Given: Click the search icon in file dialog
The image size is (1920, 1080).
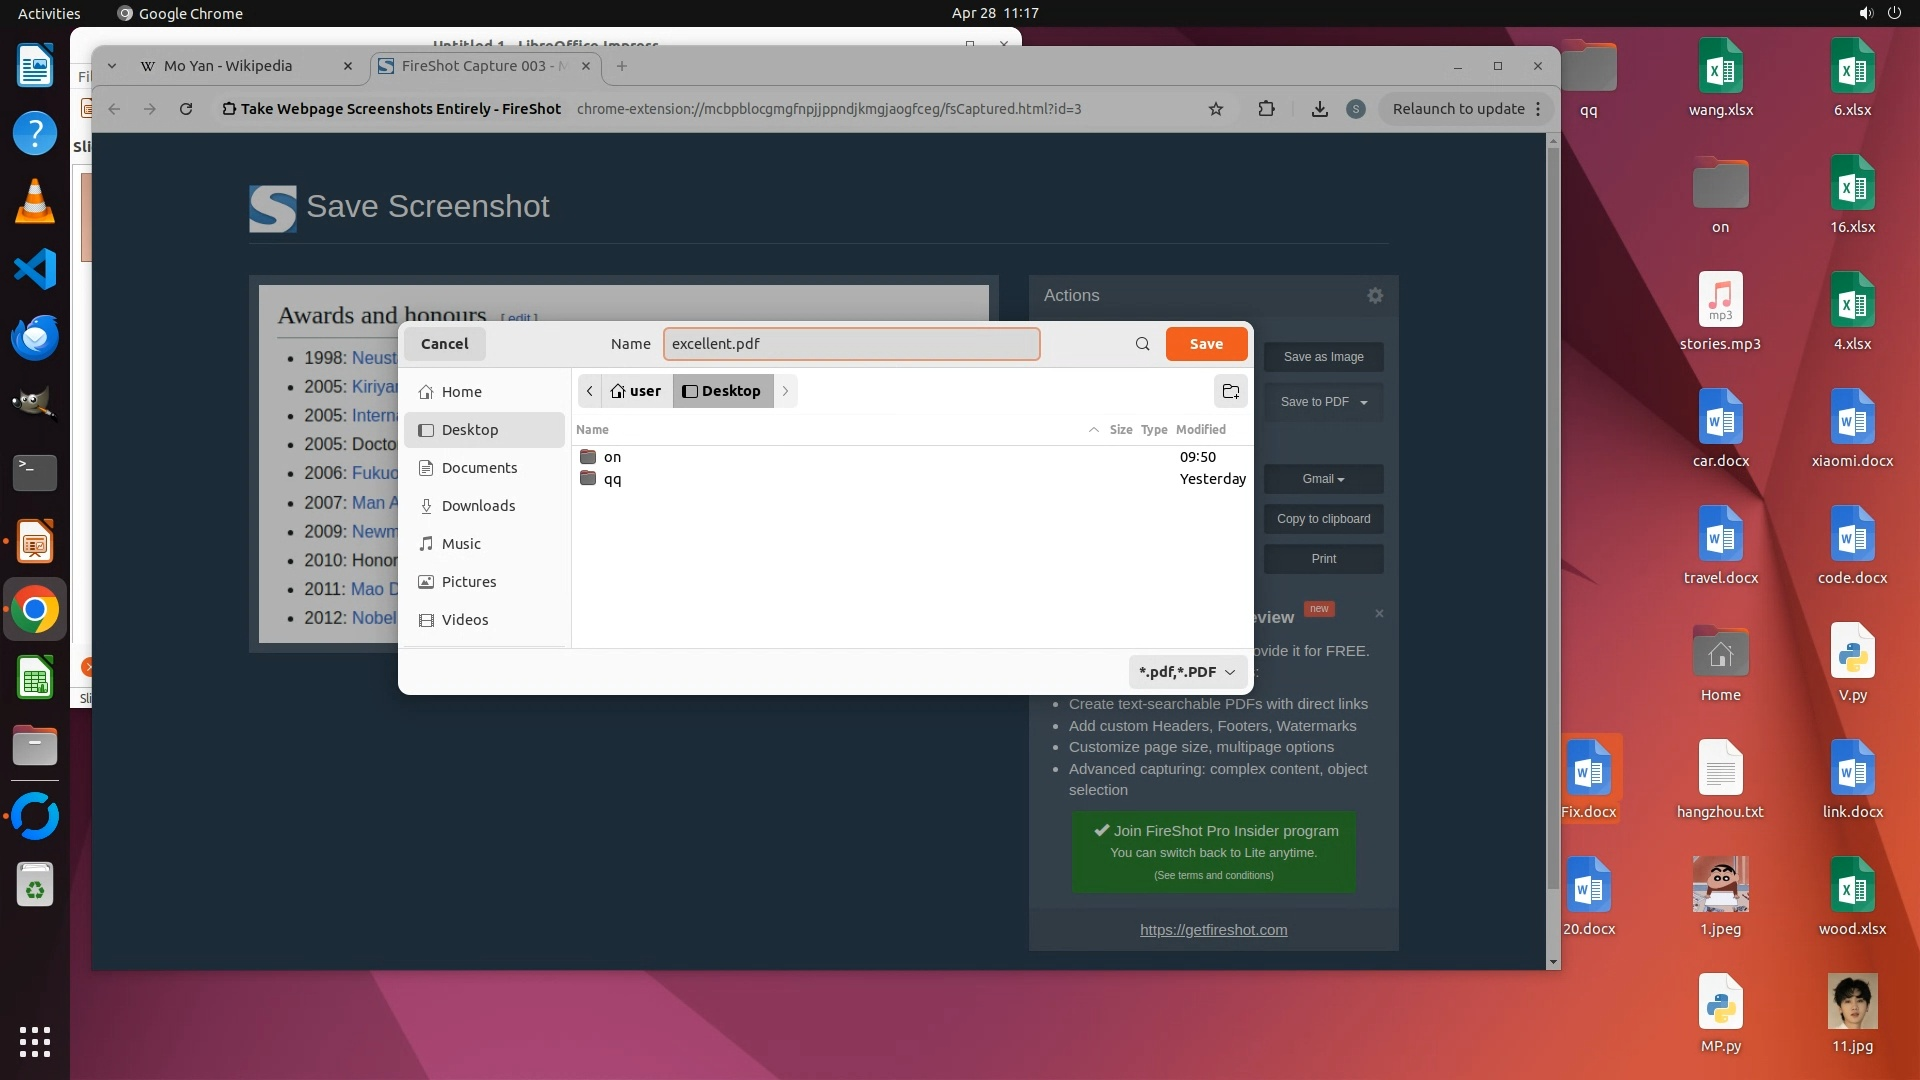Looking at the screenshot, I should (1142, 344).
